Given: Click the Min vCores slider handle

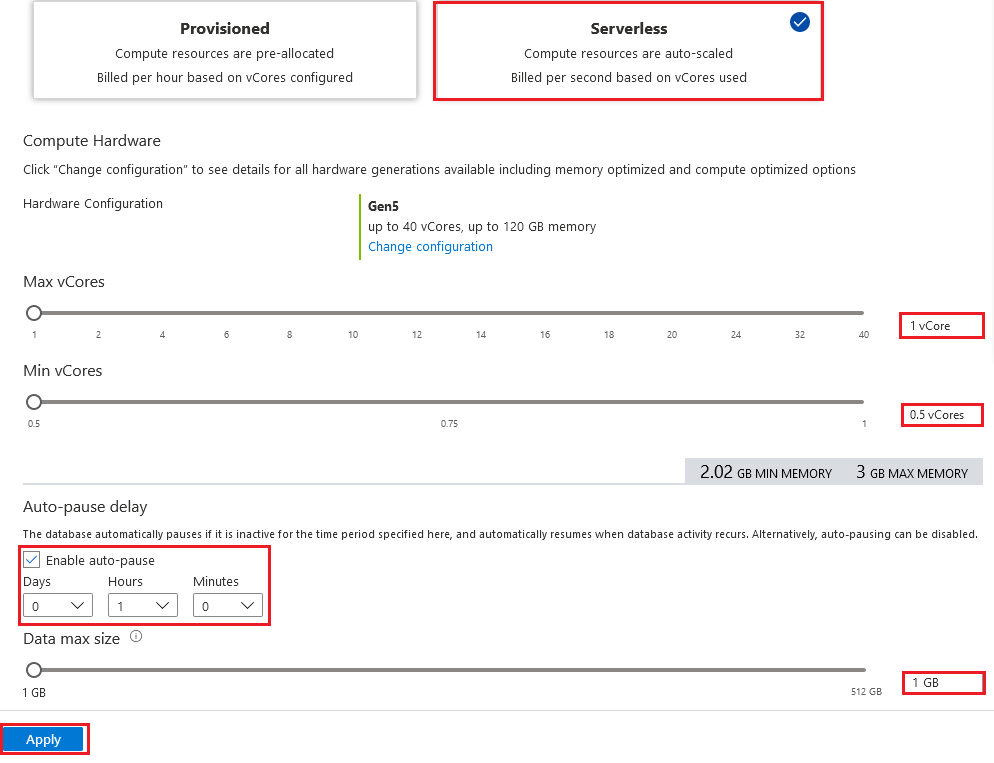Looking at the screenshot, I should [x=34, y=402].
